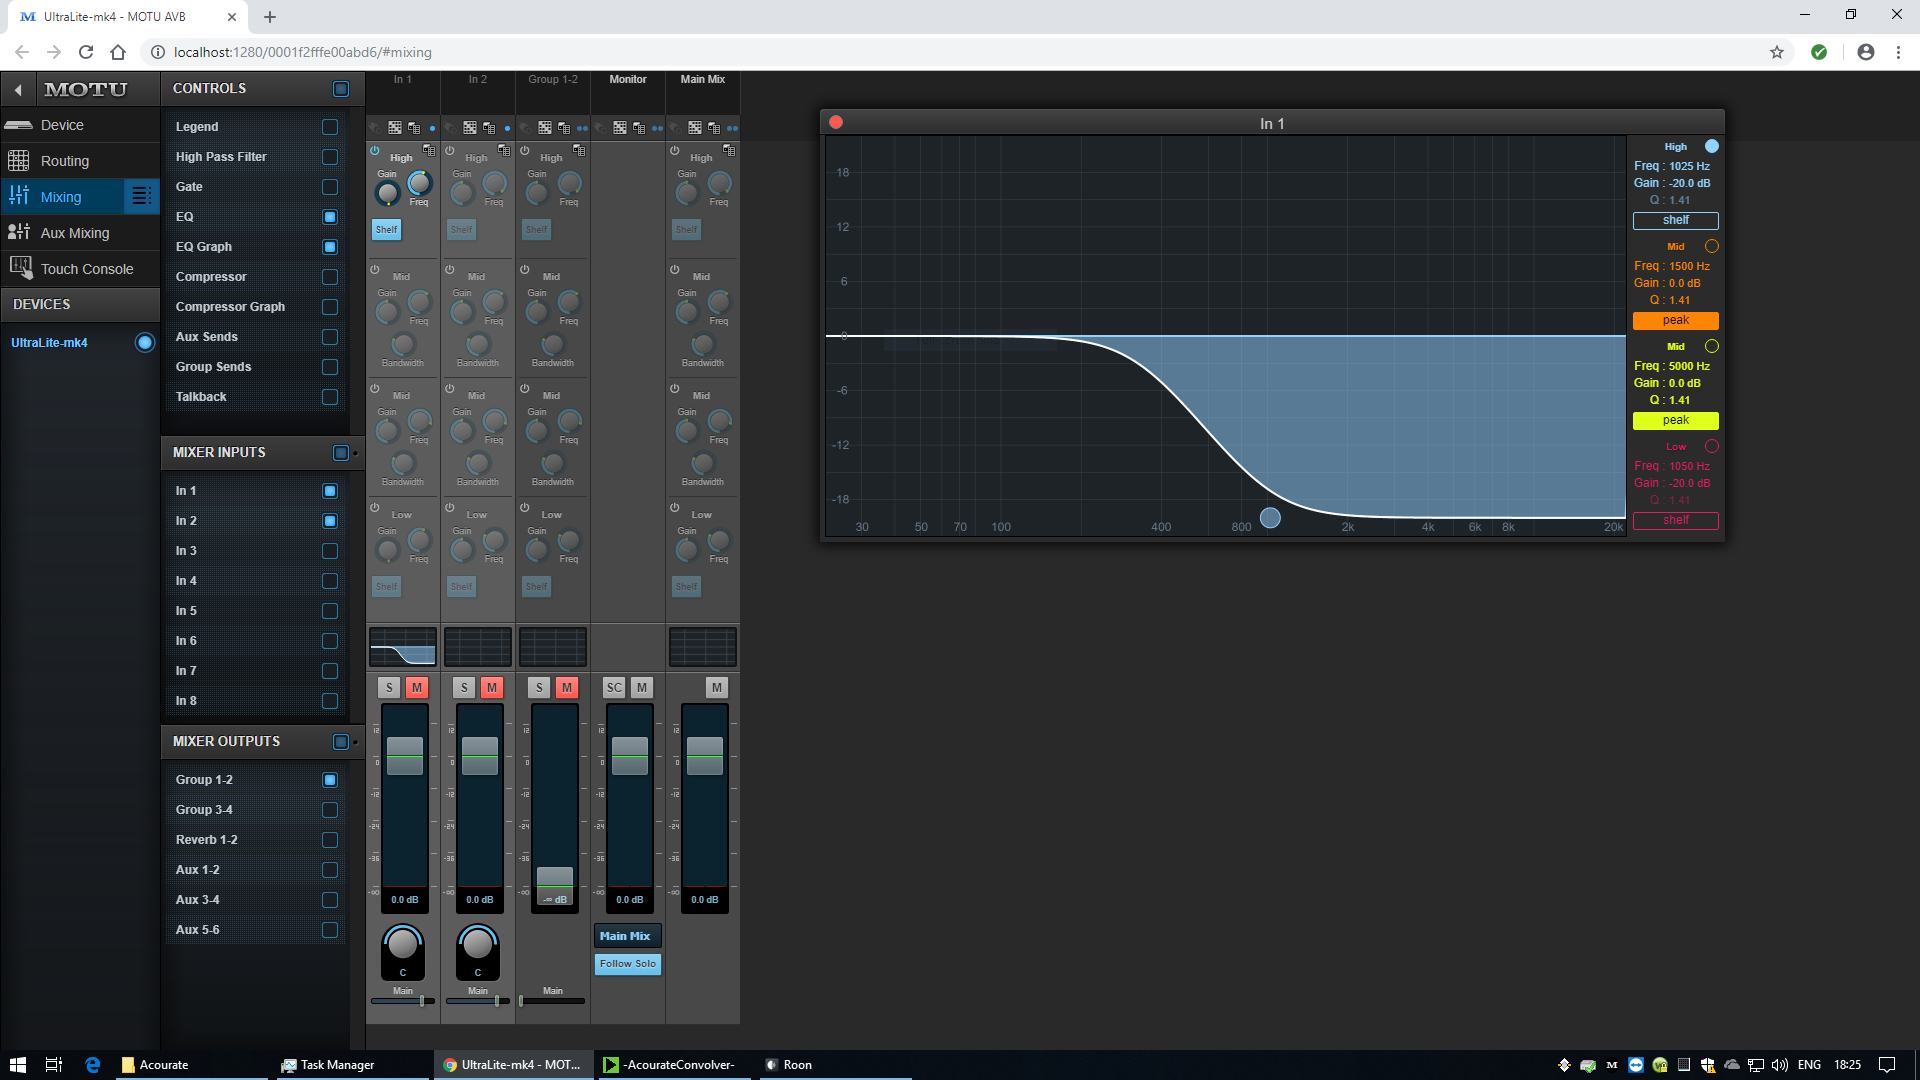
Task: Click the UltraLite-mk4 device status circle
Action: coord(145,343)
